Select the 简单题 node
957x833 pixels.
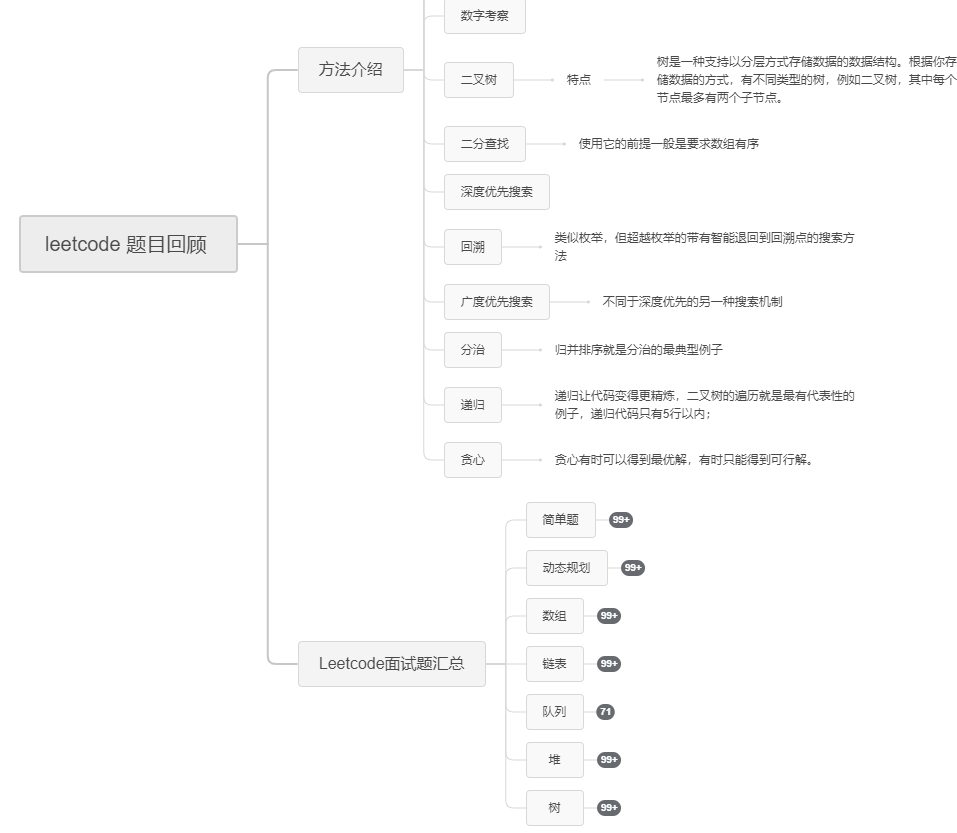(561, 520)
